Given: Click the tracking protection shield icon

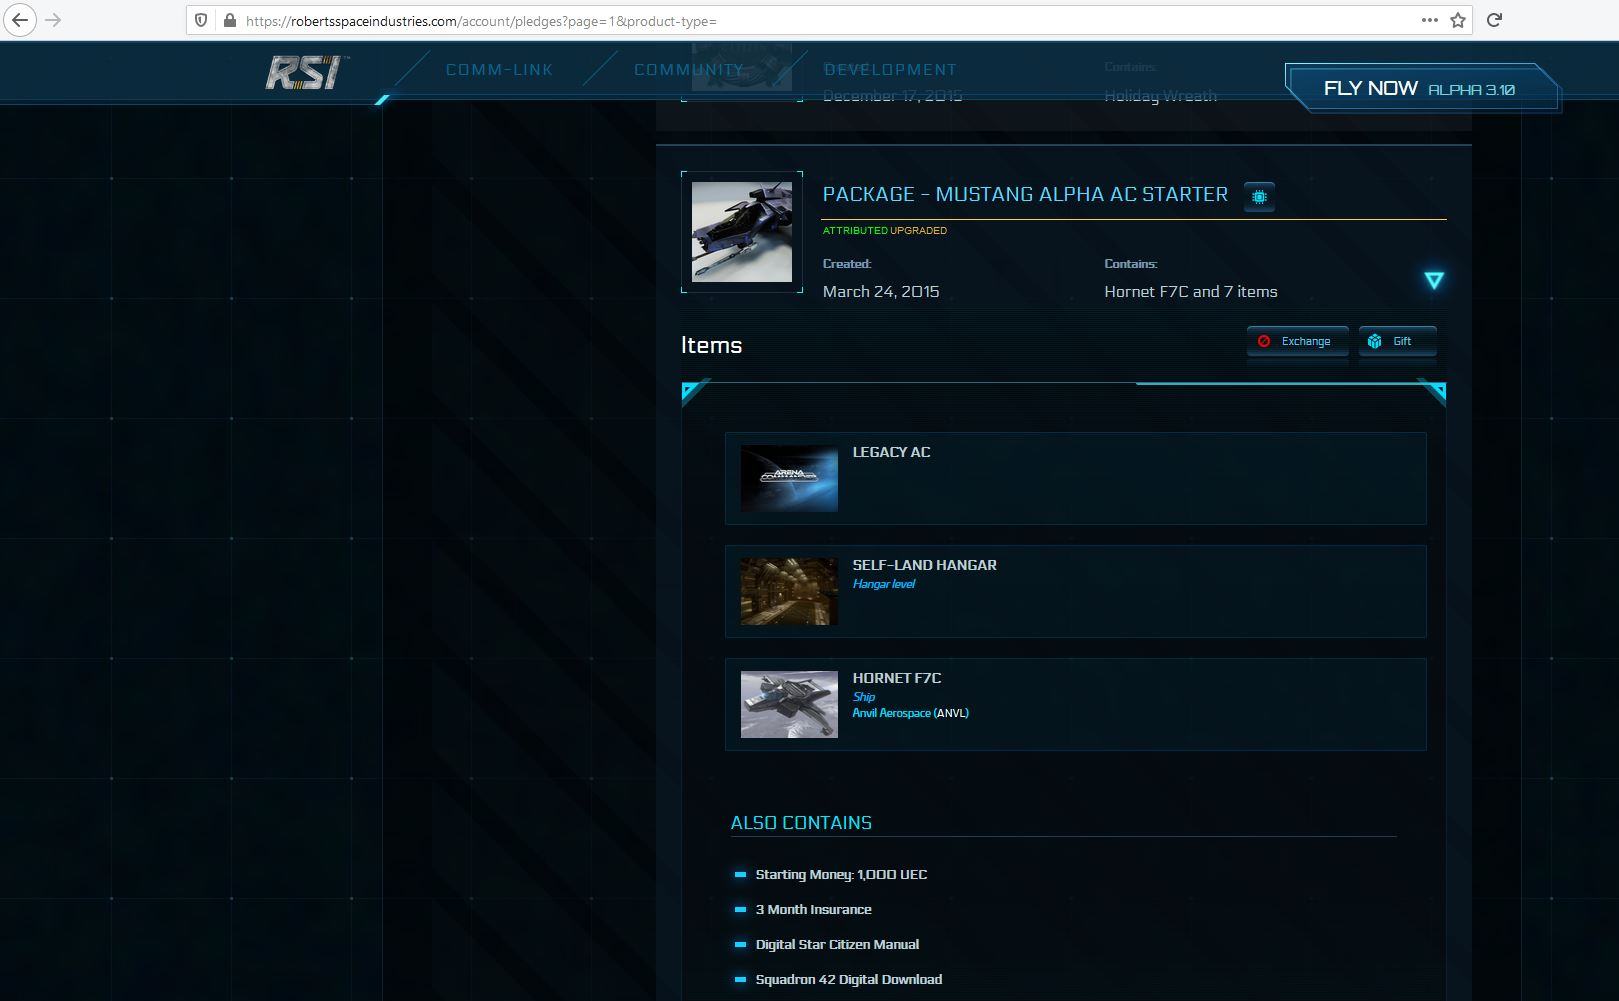Looking at the screenshot, I should 201,20.
